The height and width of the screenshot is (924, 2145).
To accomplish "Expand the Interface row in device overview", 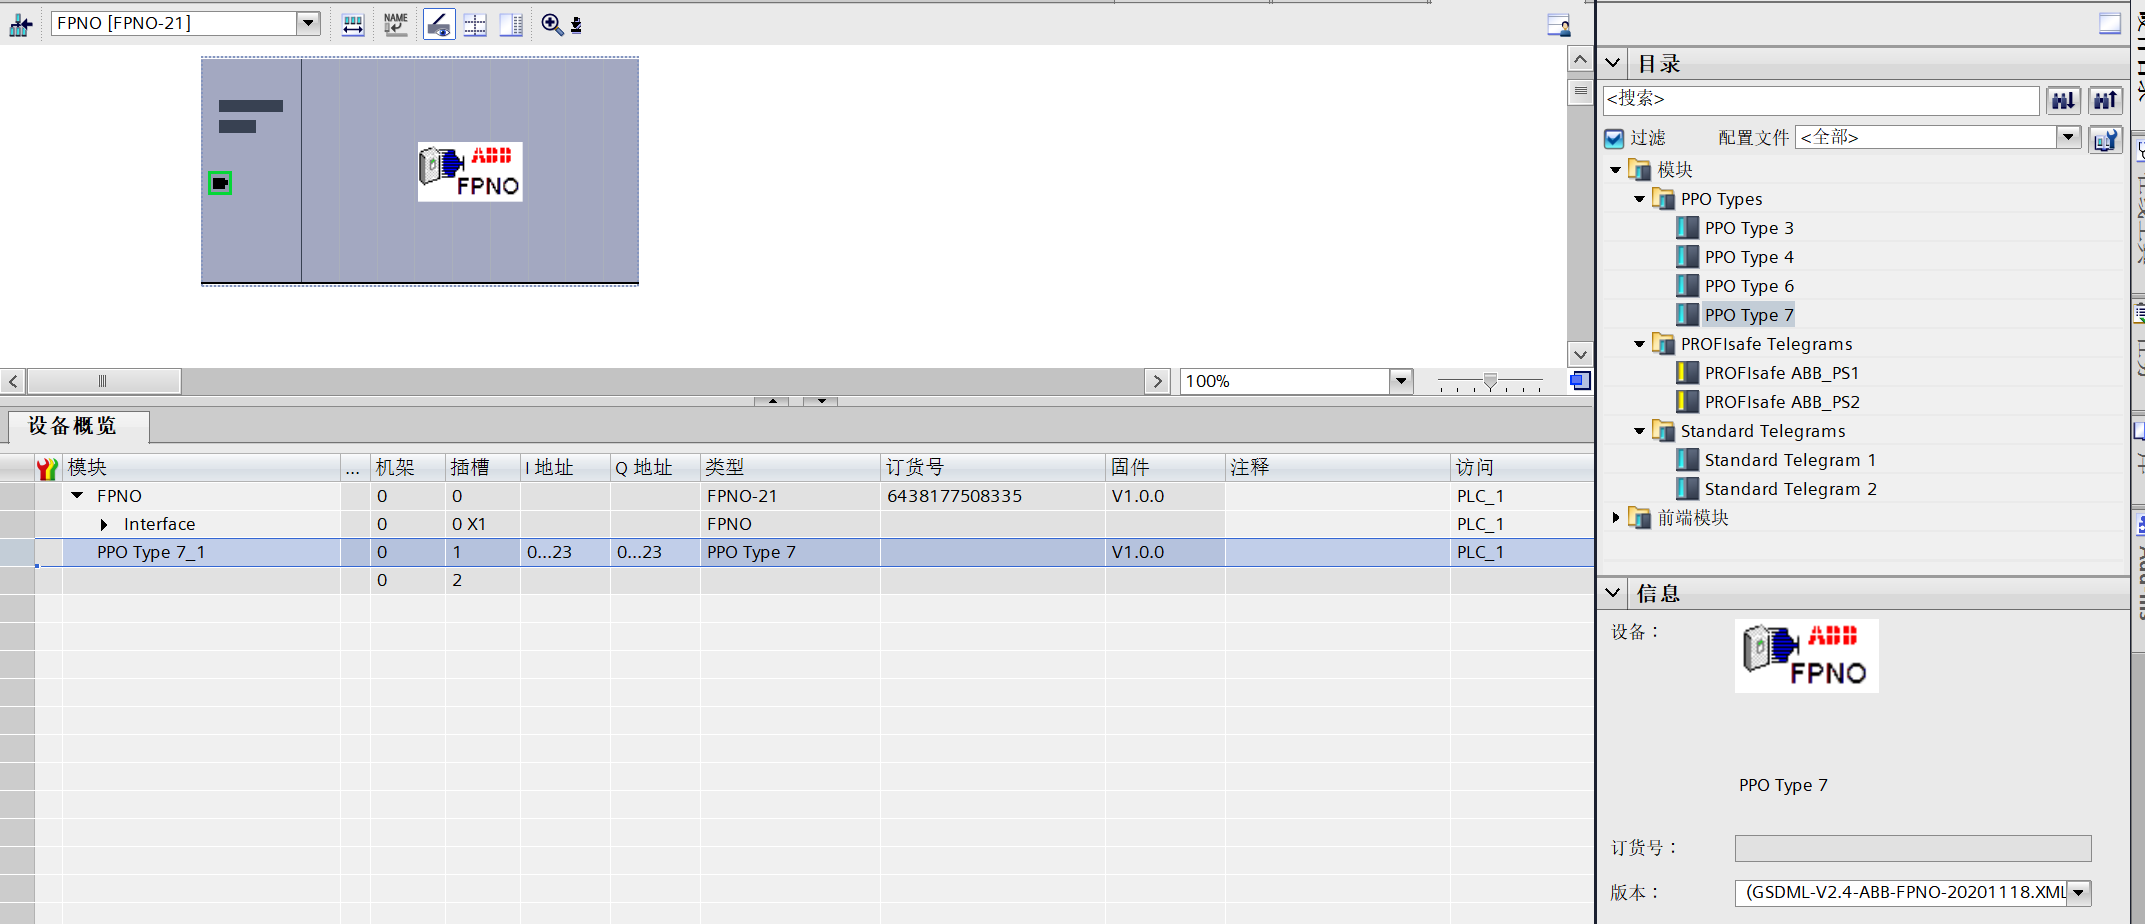I will (x=103, y=524).
